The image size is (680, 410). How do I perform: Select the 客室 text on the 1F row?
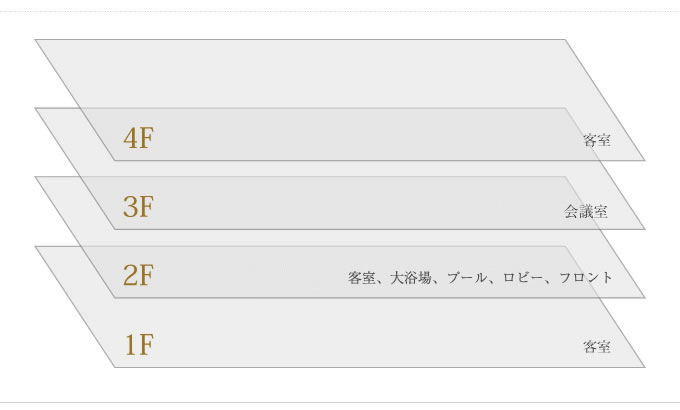coord(597,347)
